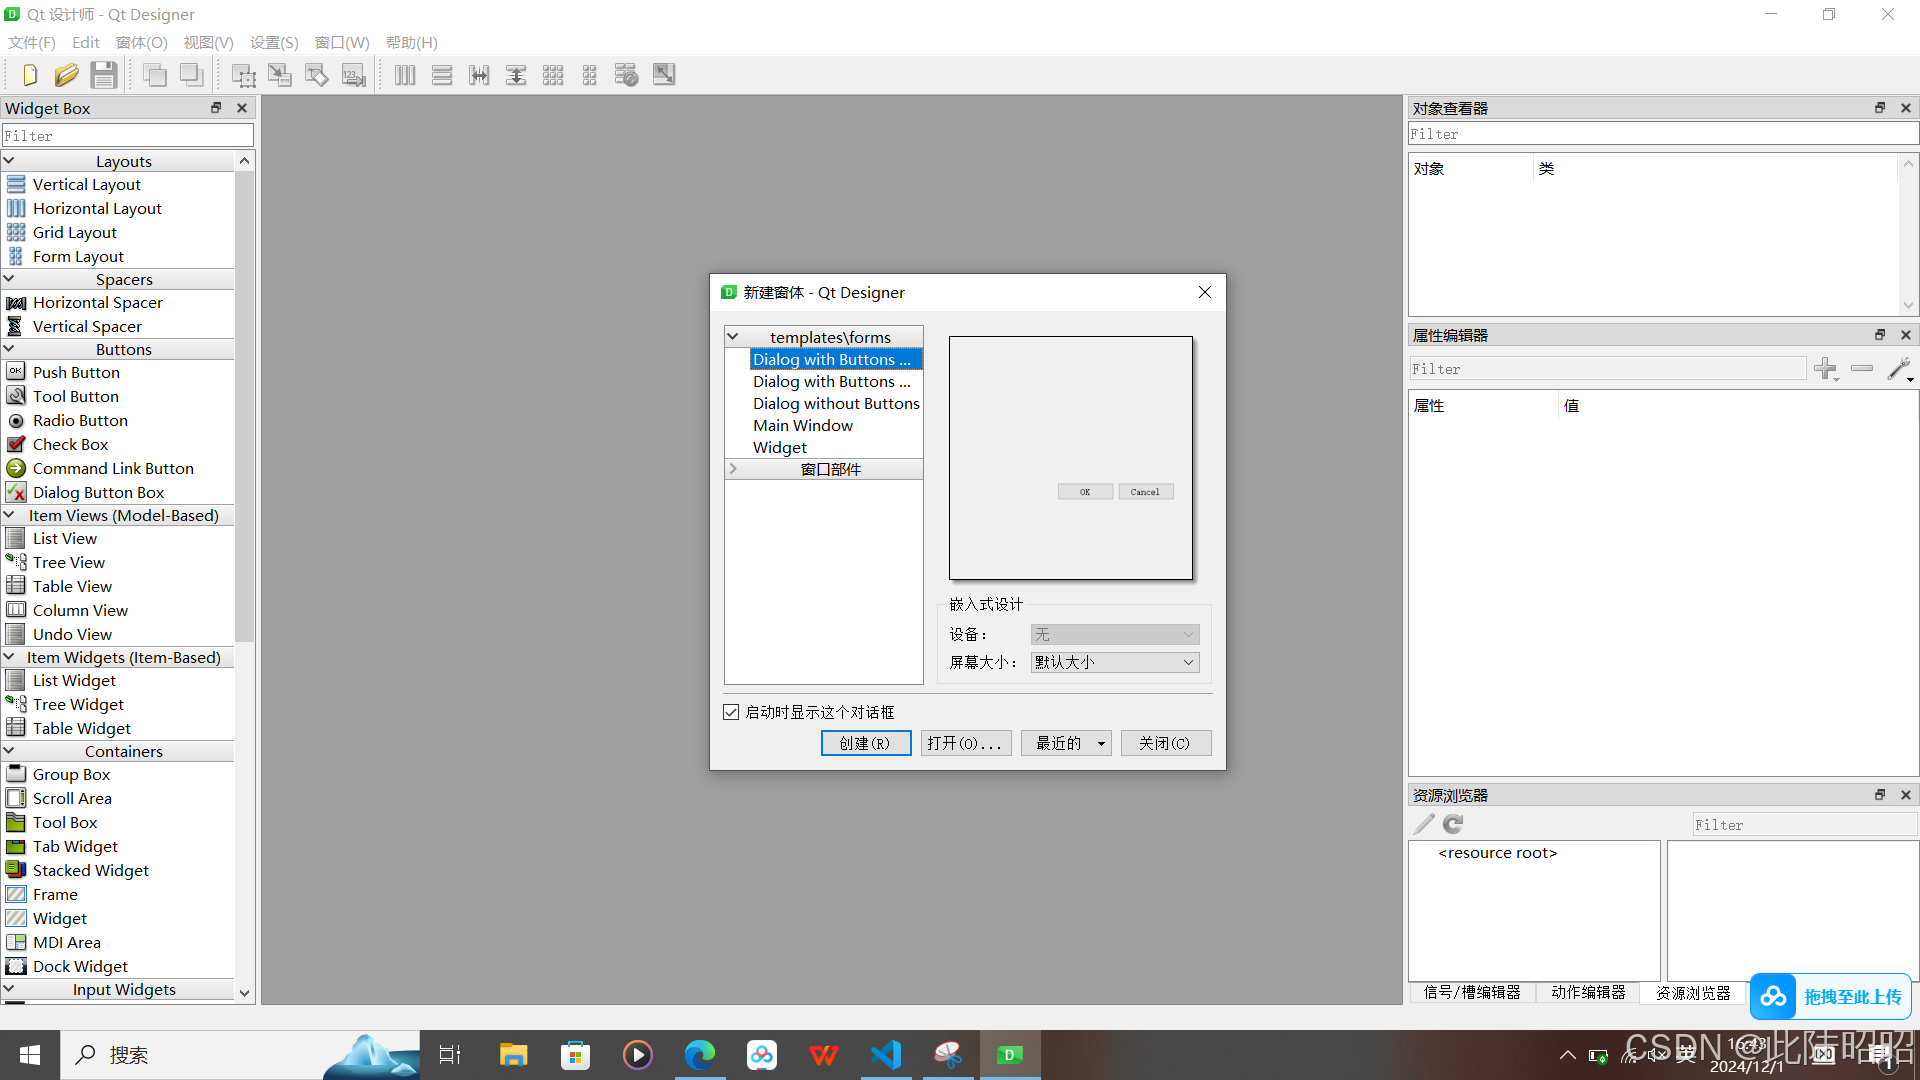Select the Main Window template in the list
Screen dimensions: 1920x1080
(803, 425)
